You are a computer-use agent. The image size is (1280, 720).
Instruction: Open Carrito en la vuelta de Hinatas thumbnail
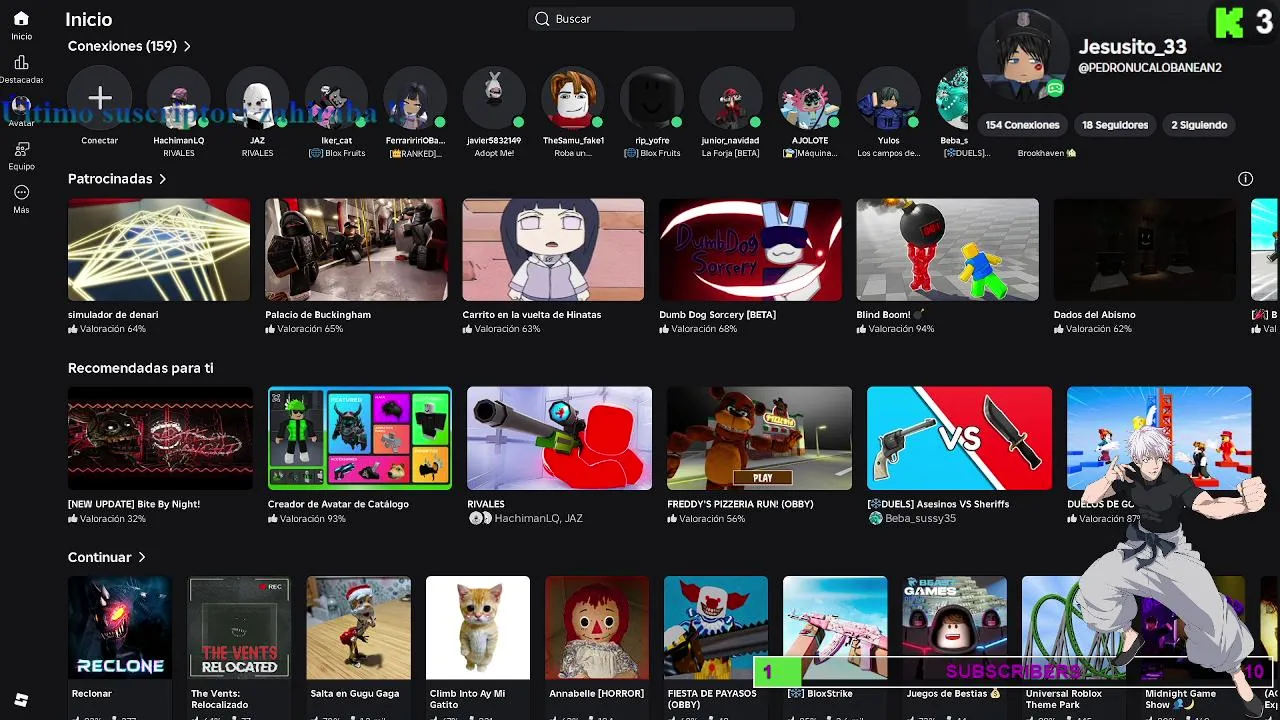553,249
